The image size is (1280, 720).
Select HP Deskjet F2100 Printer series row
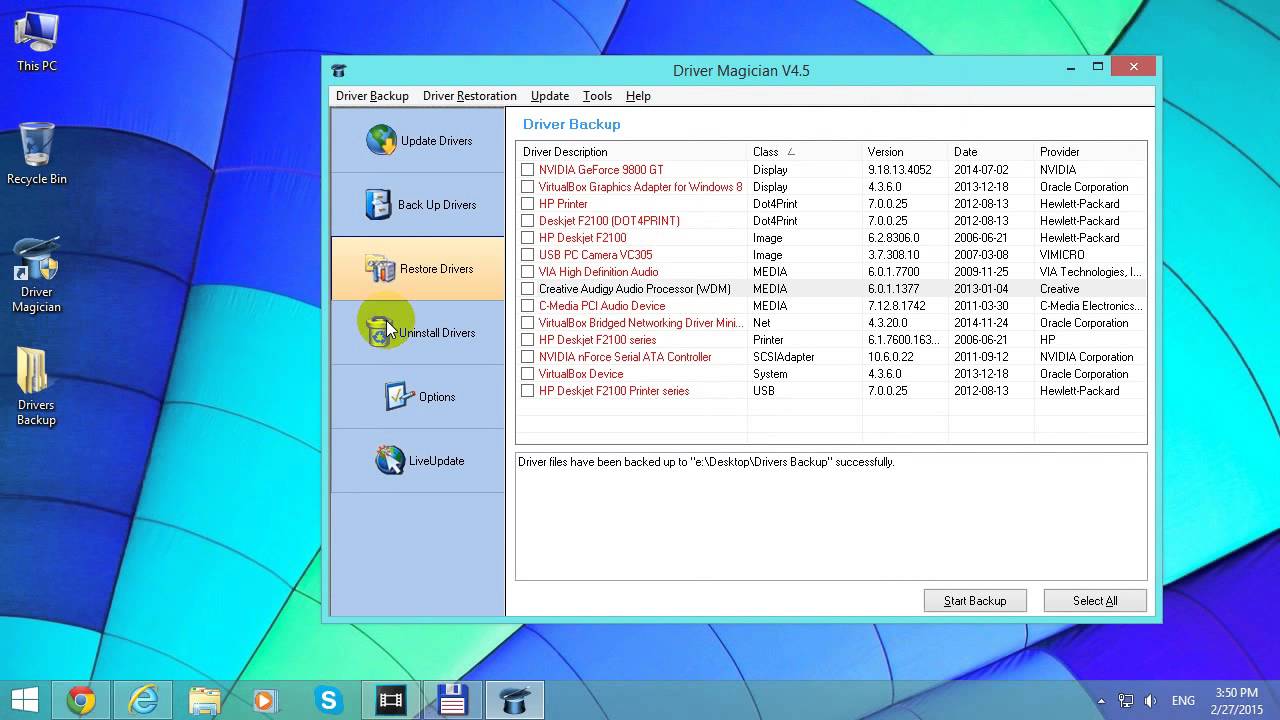coord(831,391)
